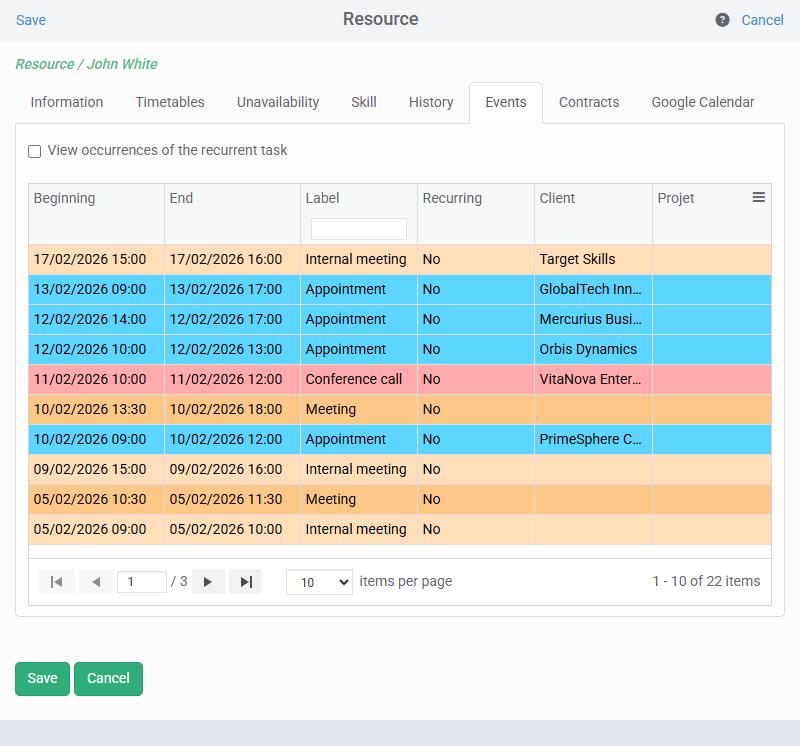The height and width of the screenshot is (746, 800).
Task: Sort by the End column header
Action: (181, 198)
